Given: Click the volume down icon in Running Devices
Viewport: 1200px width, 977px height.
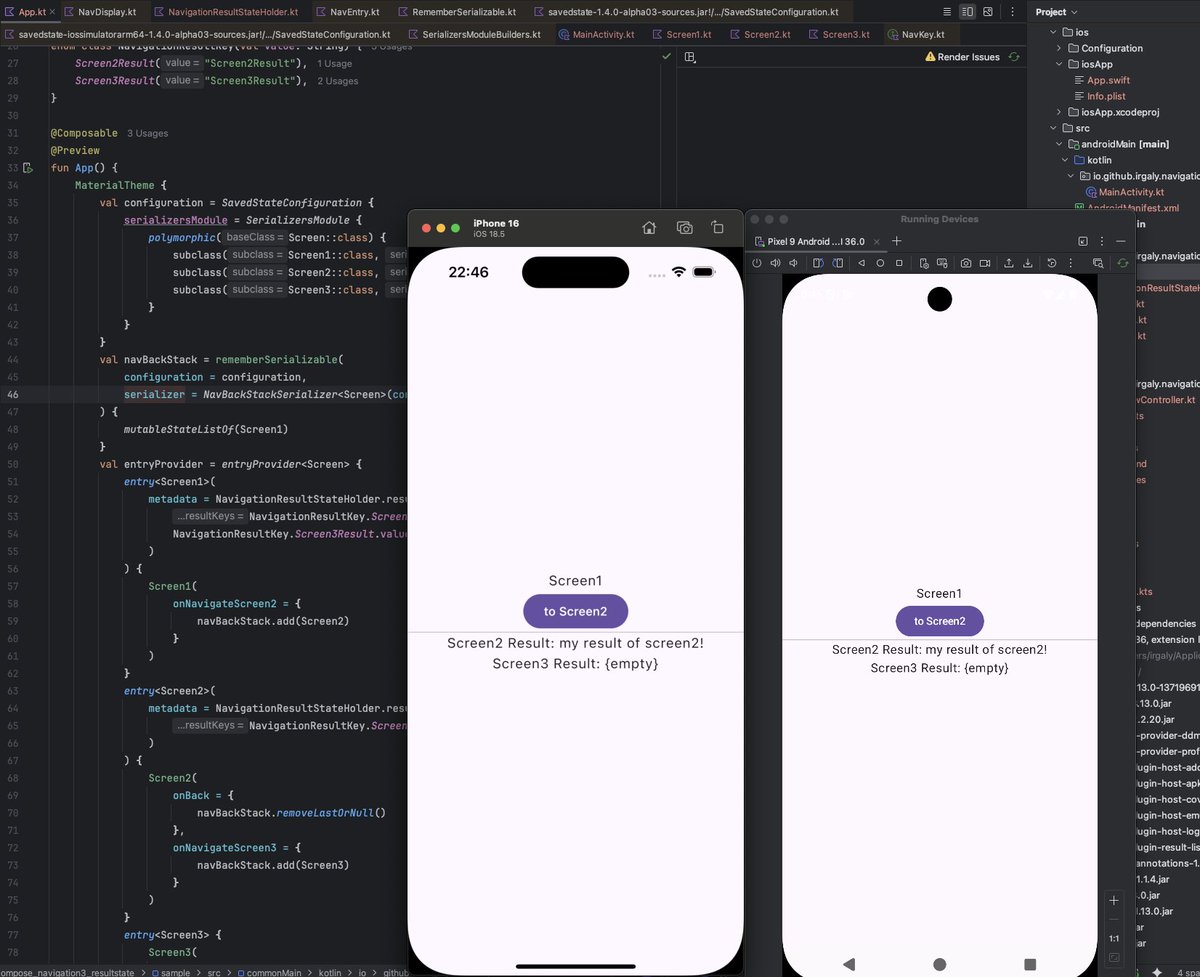Looking at the screenshot, I should click(793, 263).
